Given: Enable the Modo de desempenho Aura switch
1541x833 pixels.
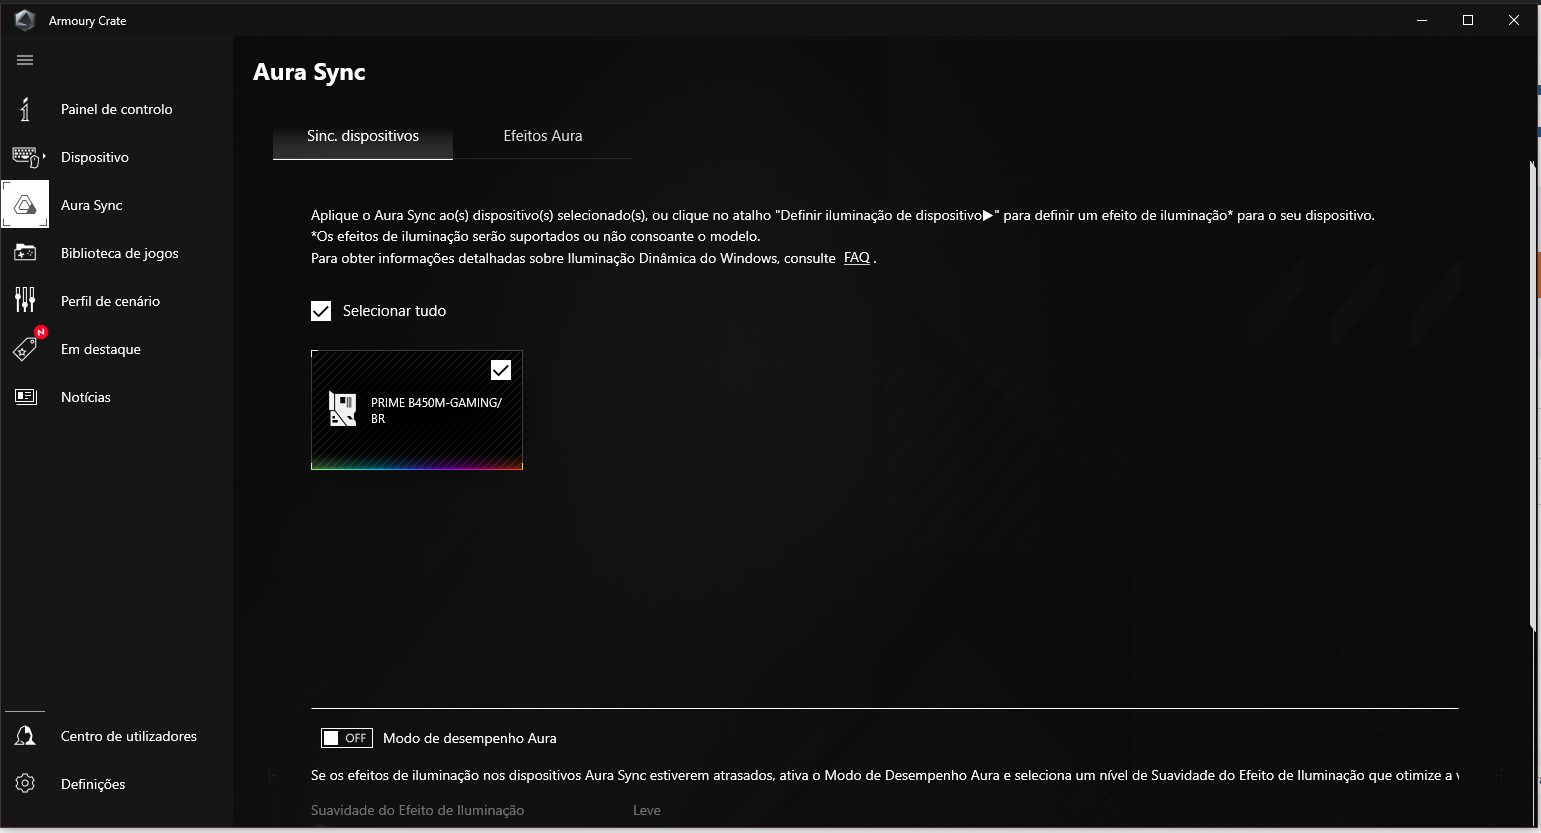Looking at the screenshot, I should click(346, 738).
